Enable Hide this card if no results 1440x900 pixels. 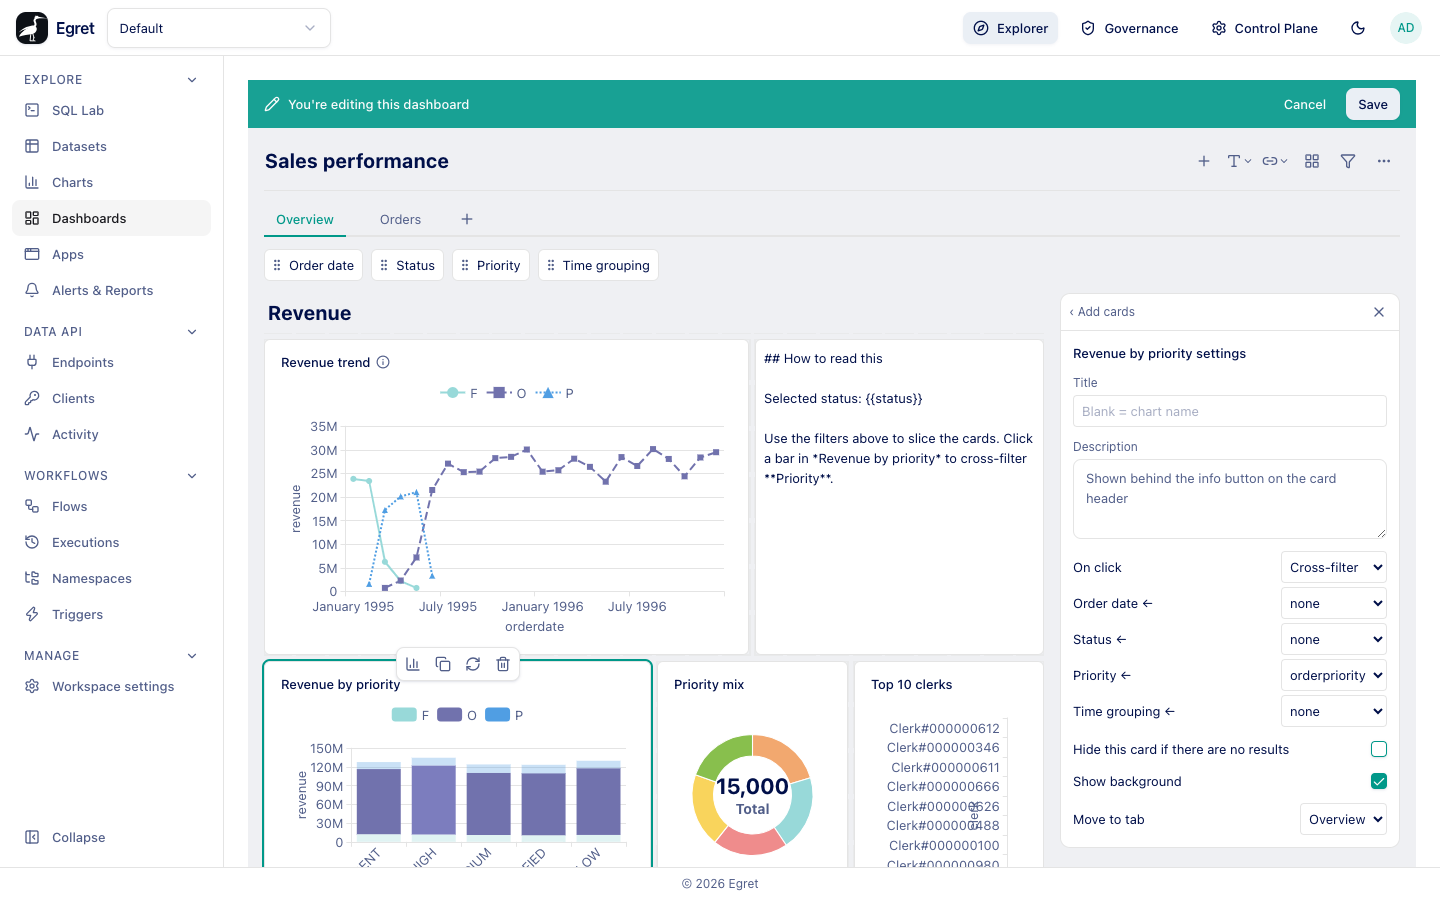pos(1379,749)
